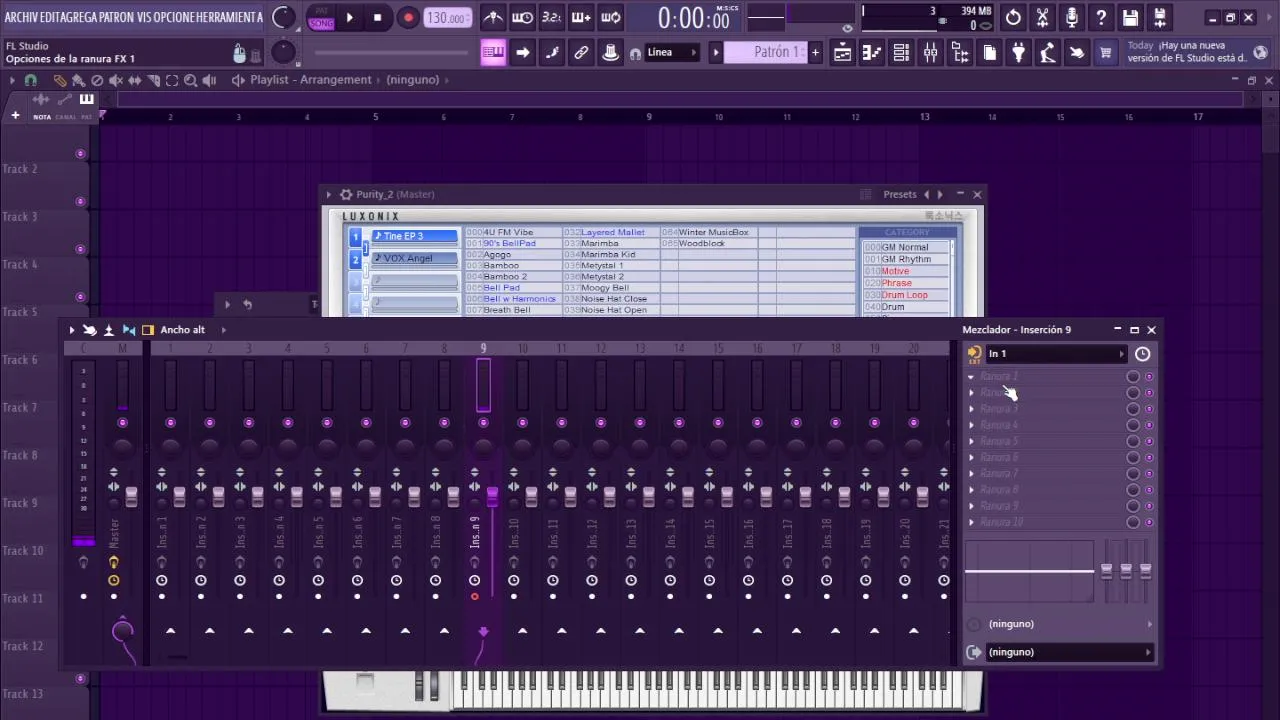The width and height of the screenshot is (1280, 720).
Task: Toggle step editing mode icon
Action: coord(552,53)
